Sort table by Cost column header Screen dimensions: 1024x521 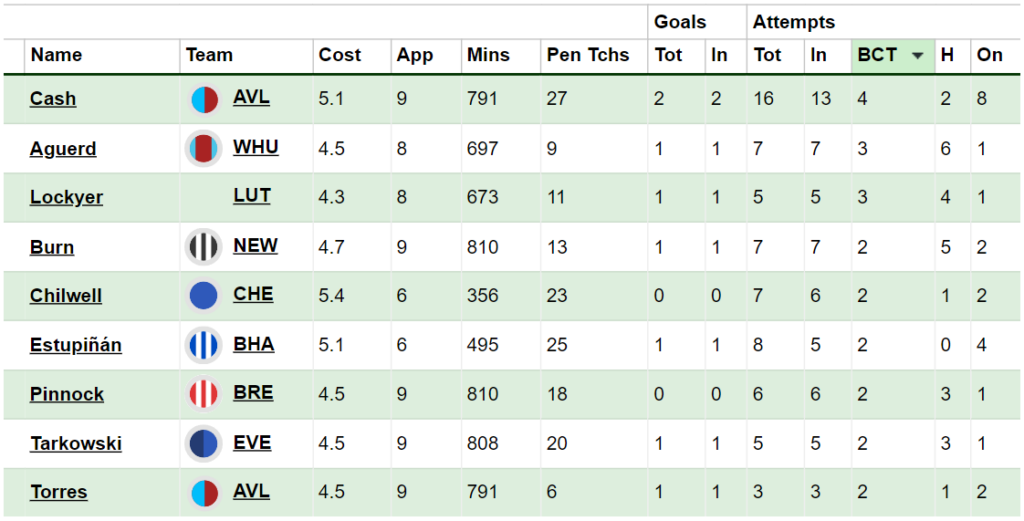pyautogui.click(x=340, y=55)
